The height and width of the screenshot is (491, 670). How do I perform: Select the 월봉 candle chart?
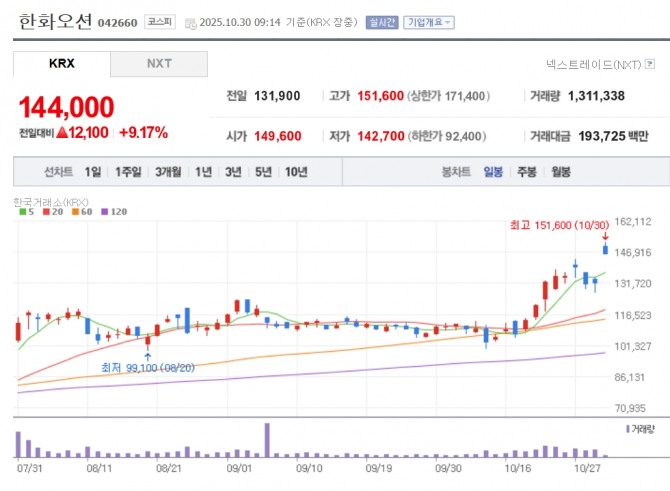[561, 172]
